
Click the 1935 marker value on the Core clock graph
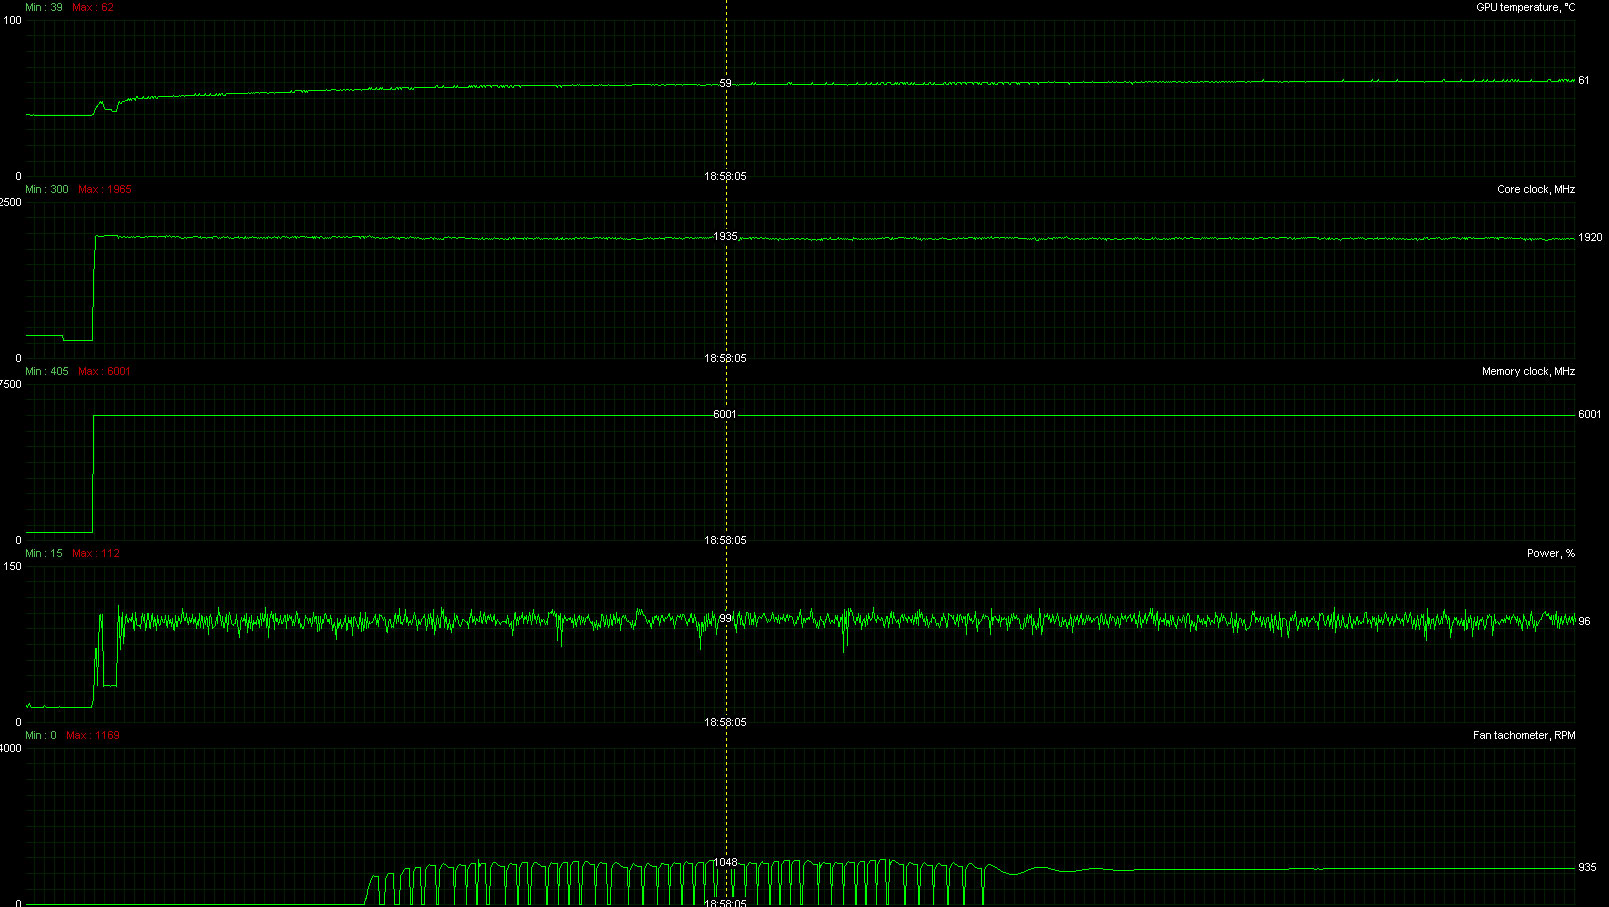(725, 237)
